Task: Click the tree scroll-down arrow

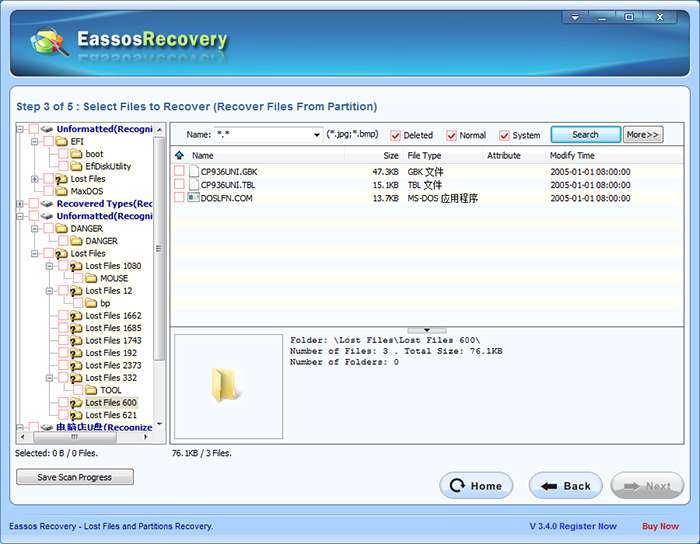Action: coord(159,424)
